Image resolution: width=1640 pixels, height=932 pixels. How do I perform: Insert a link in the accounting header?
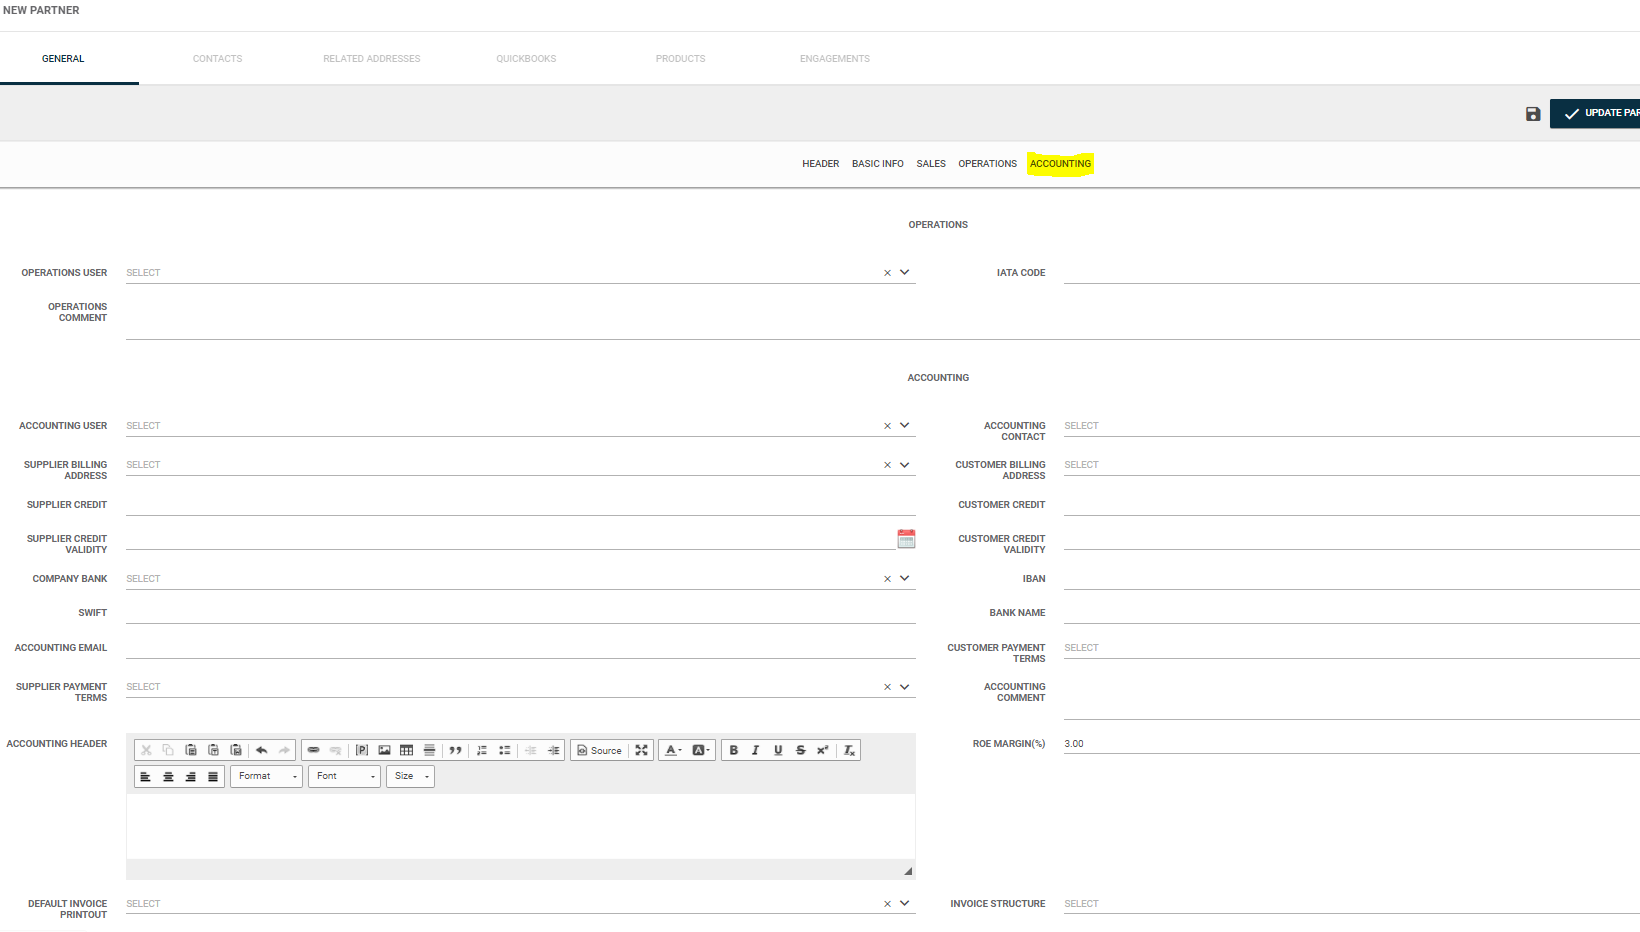click(313, 750)
